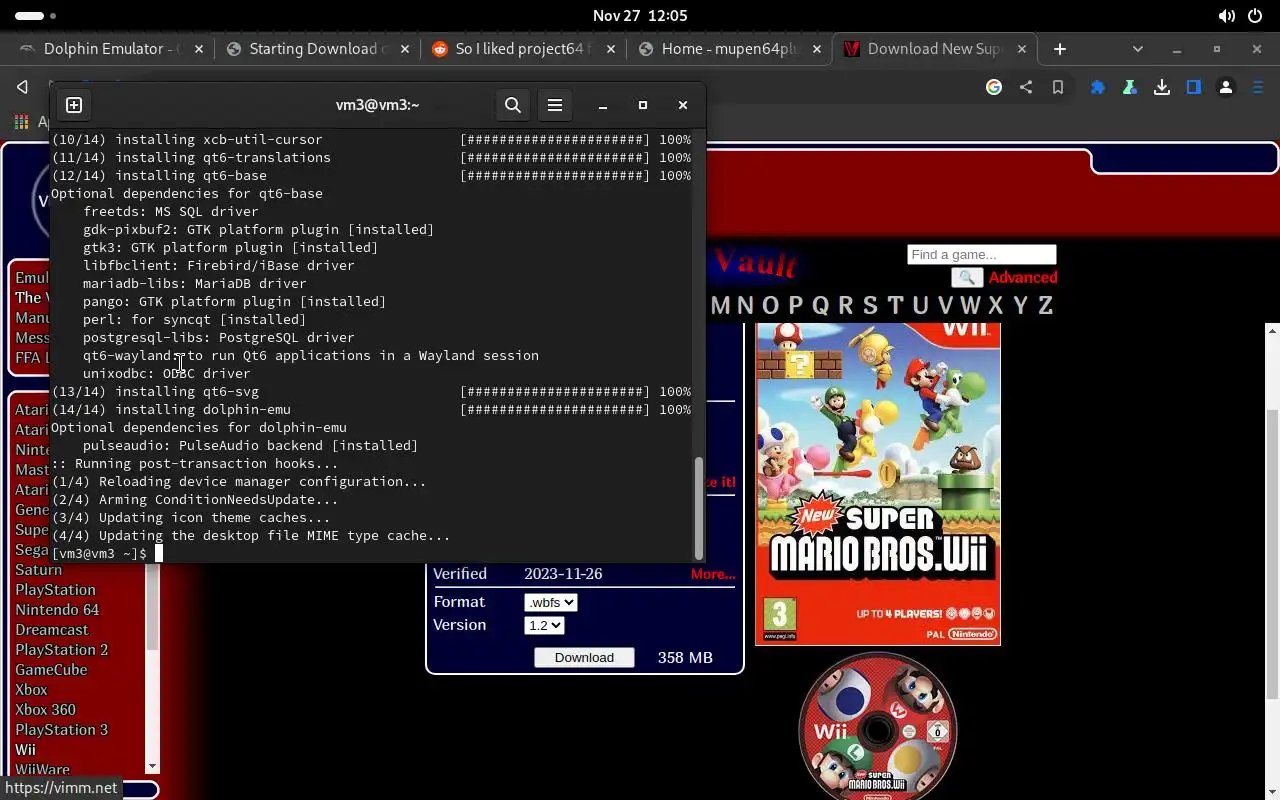The height and width of the screenshot is (800, 1280).
Task: Open the Version 1.2 dropdown
Action: [545, 625]
